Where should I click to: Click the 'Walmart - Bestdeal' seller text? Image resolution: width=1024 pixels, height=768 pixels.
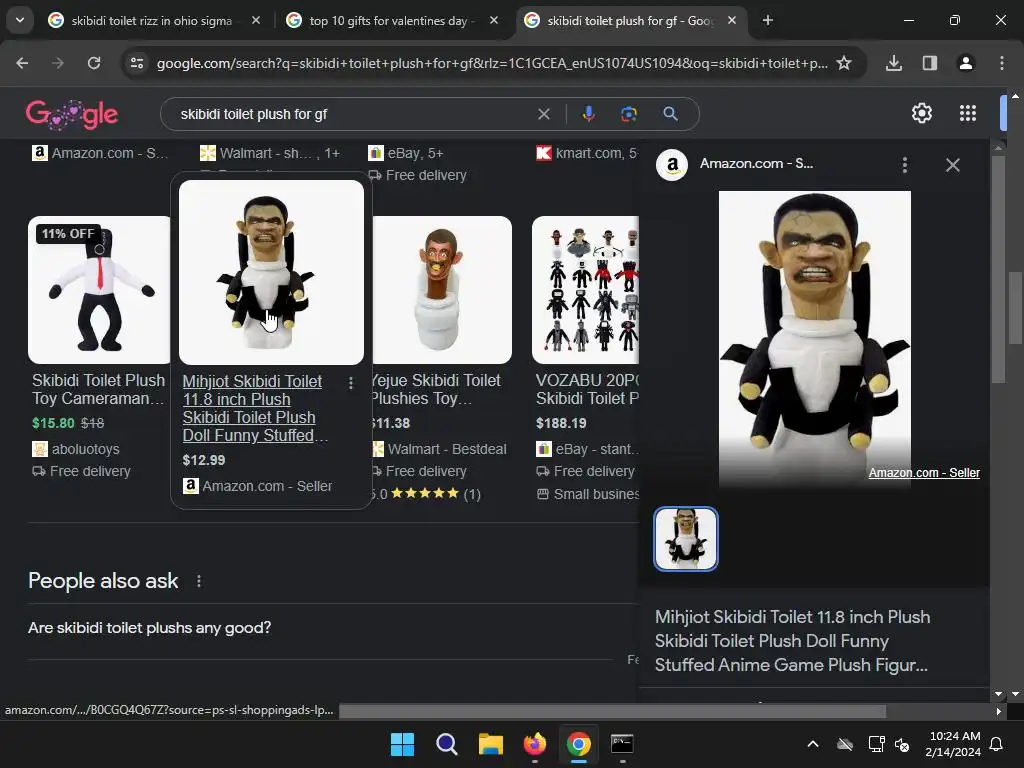447,449
